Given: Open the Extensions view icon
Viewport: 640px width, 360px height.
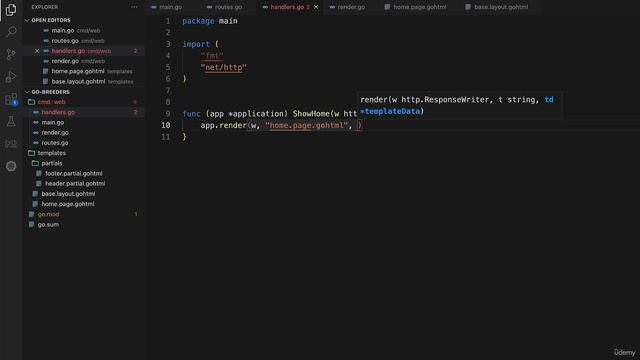Looking at the screenshot, I should click(11, 99).
